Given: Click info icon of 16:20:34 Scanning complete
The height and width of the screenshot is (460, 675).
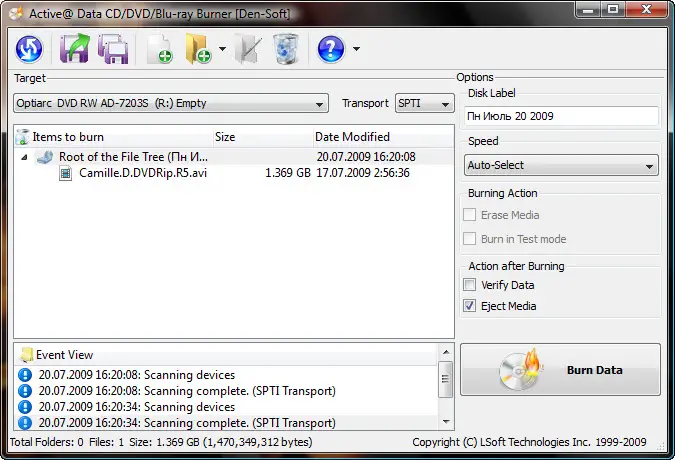Looking at the screenshot, I should coord(25,423).
